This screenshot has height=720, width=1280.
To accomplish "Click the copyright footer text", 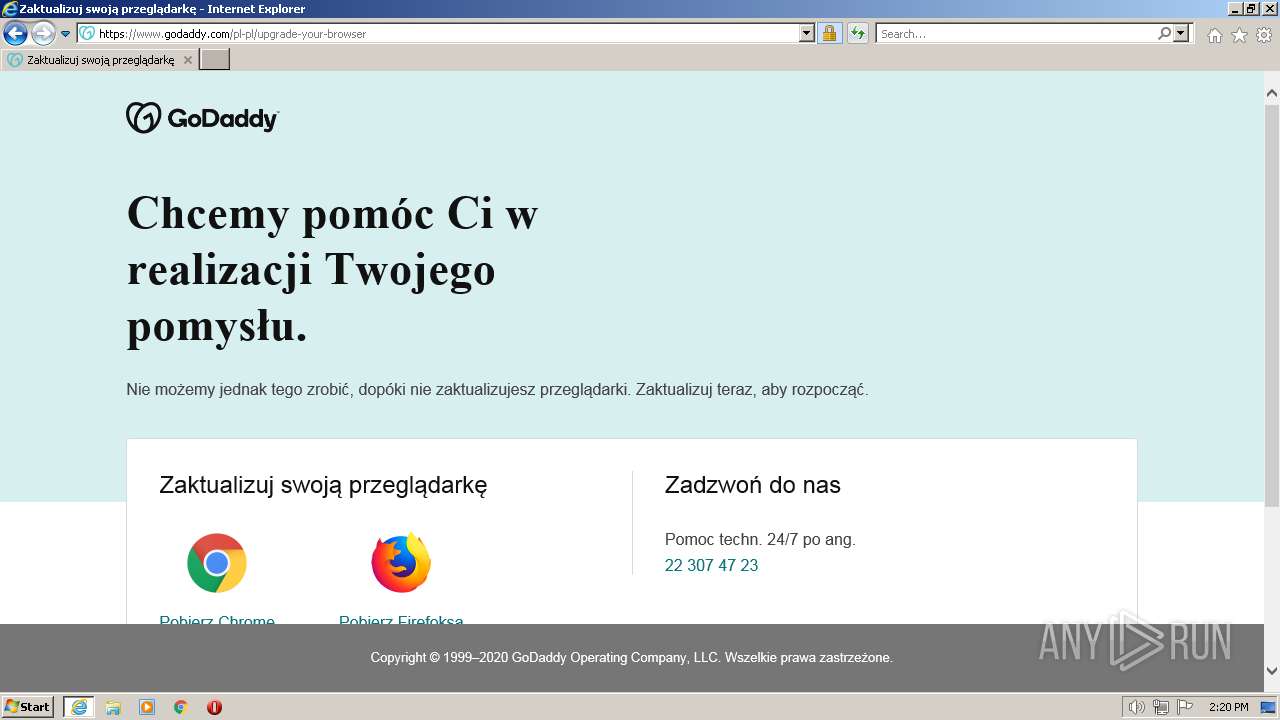I will [x=632, y=657].
